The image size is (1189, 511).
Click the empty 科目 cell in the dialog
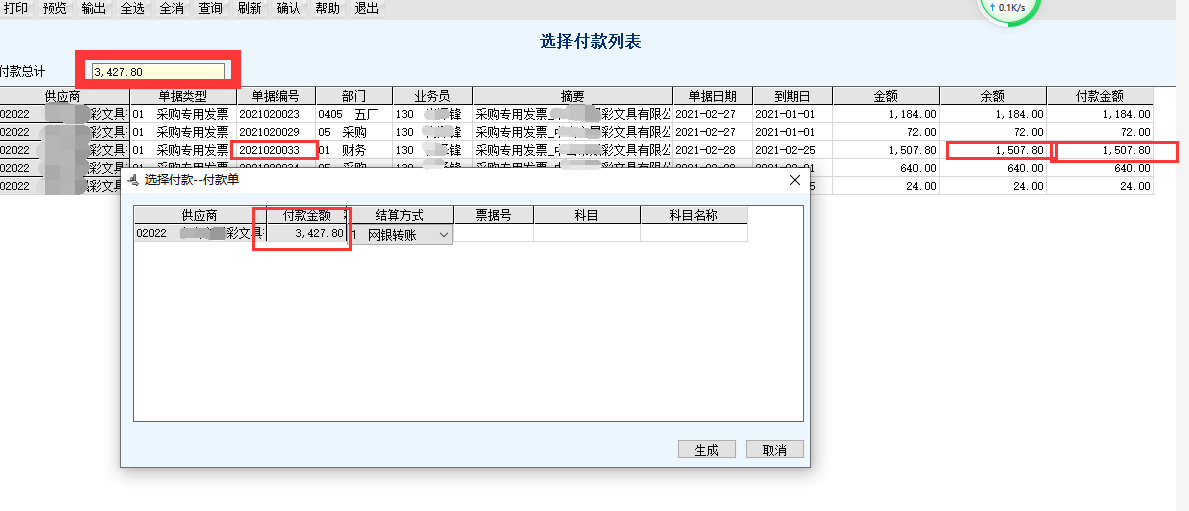tap(587, 234)
